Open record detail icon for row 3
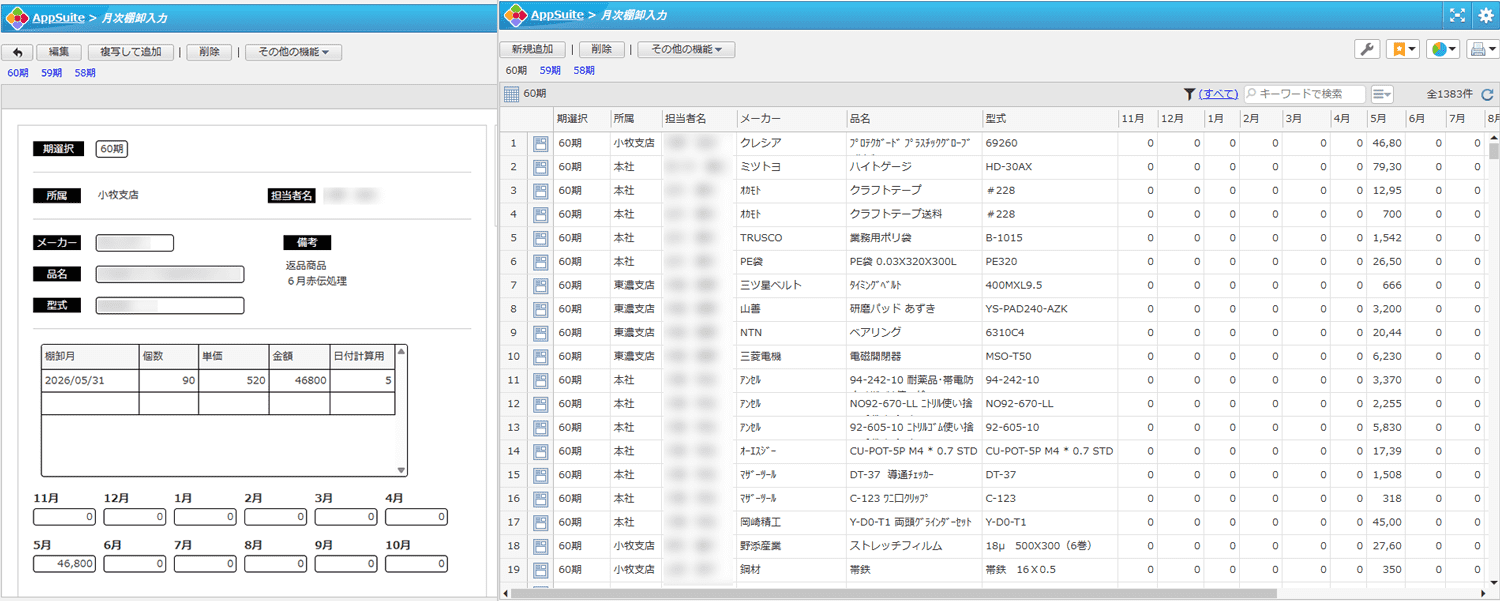This screenshot has width=1500, height=601. tap(540, 190)
